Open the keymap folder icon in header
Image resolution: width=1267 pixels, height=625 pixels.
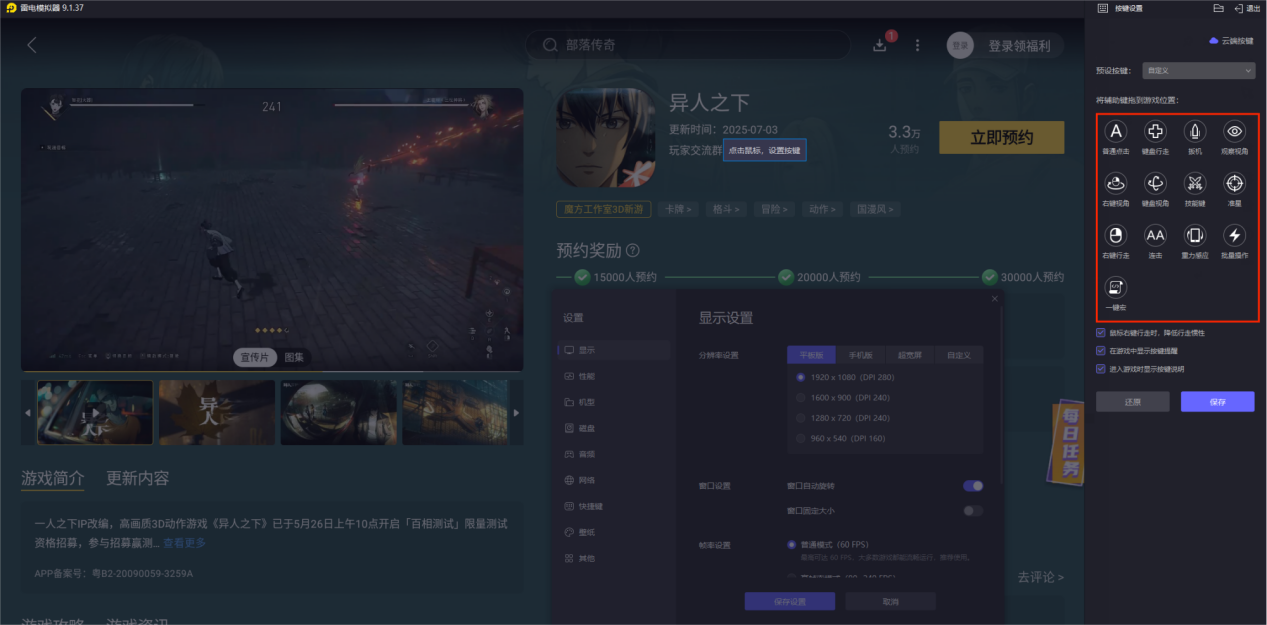click(x=1218, y=8)
